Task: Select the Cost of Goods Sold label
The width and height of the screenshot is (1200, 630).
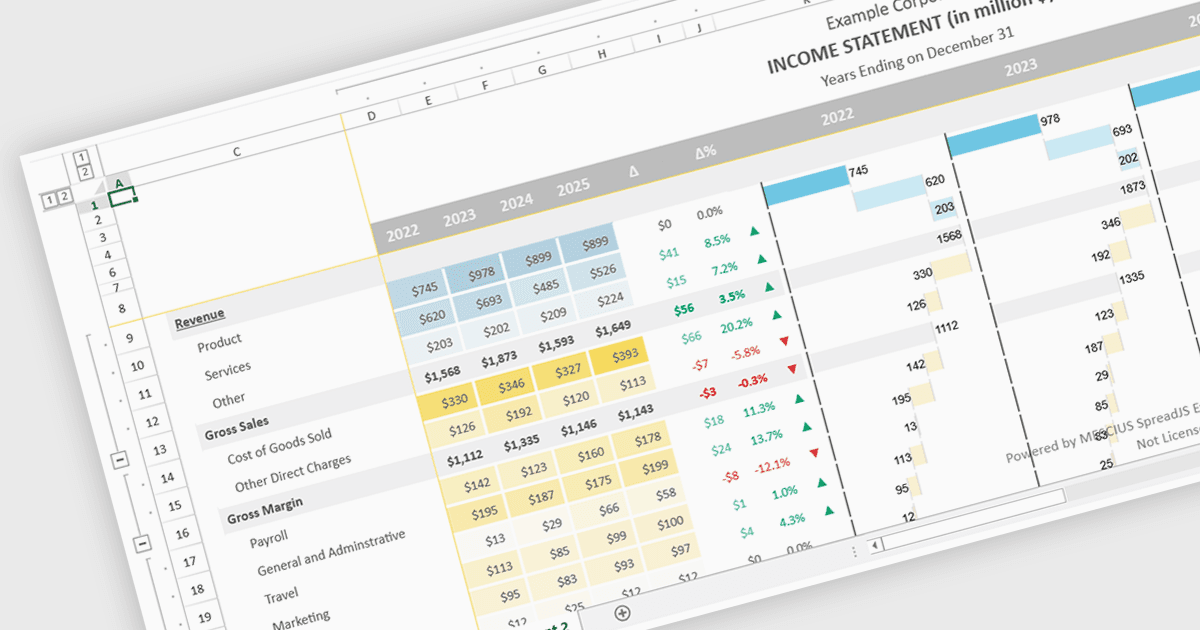Action: (281, 446)
